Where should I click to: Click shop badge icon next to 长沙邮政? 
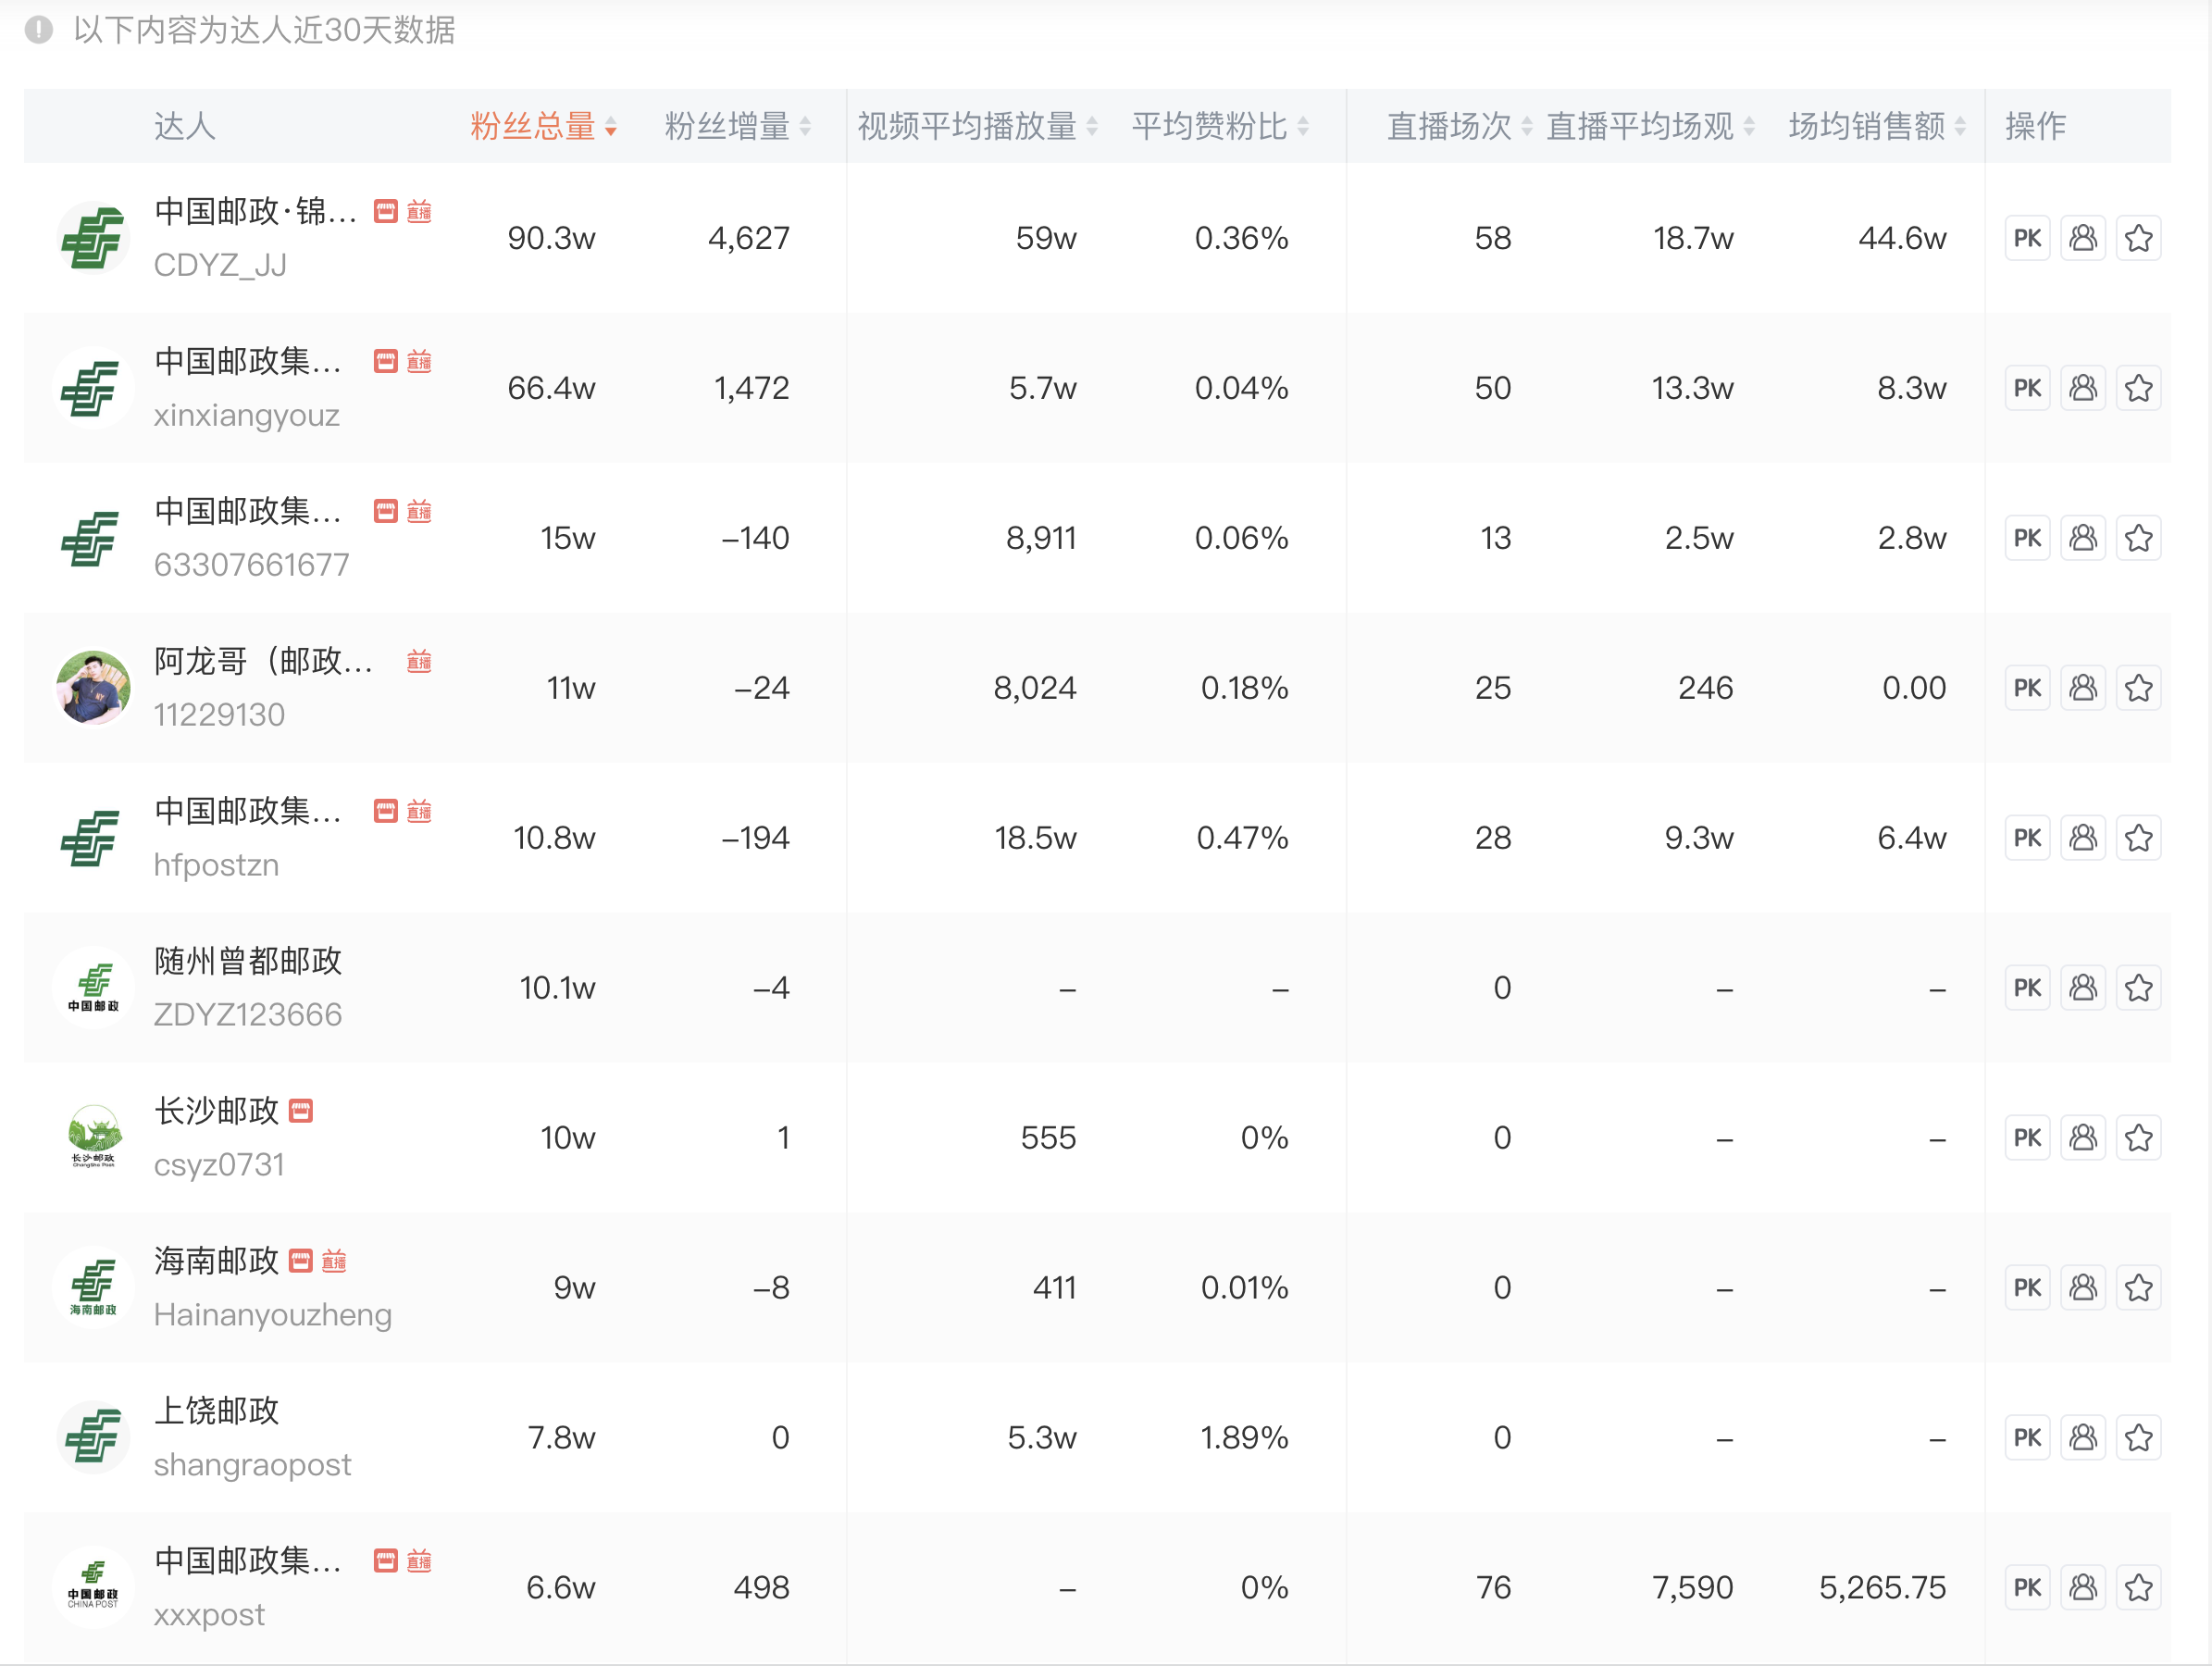pos(301,1111)
